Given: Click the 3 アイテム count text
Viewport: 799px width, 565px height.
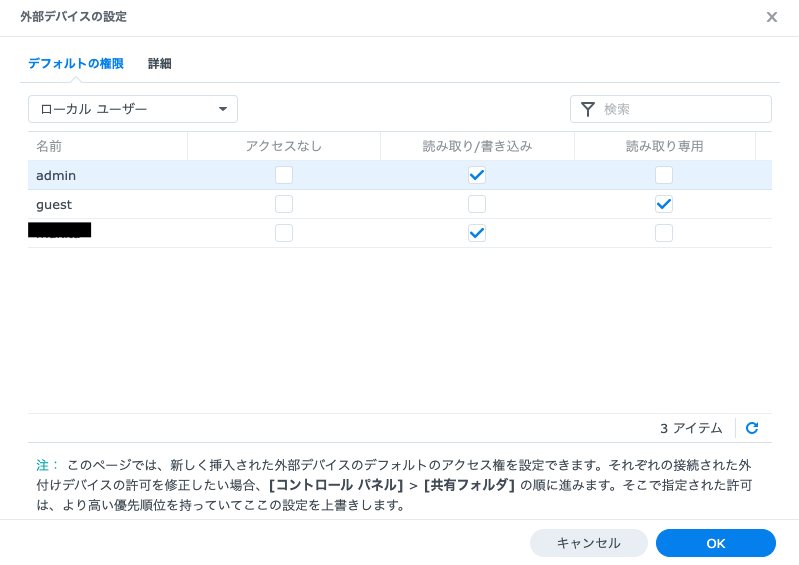Looking at the screenshot, I should point(691,428).
